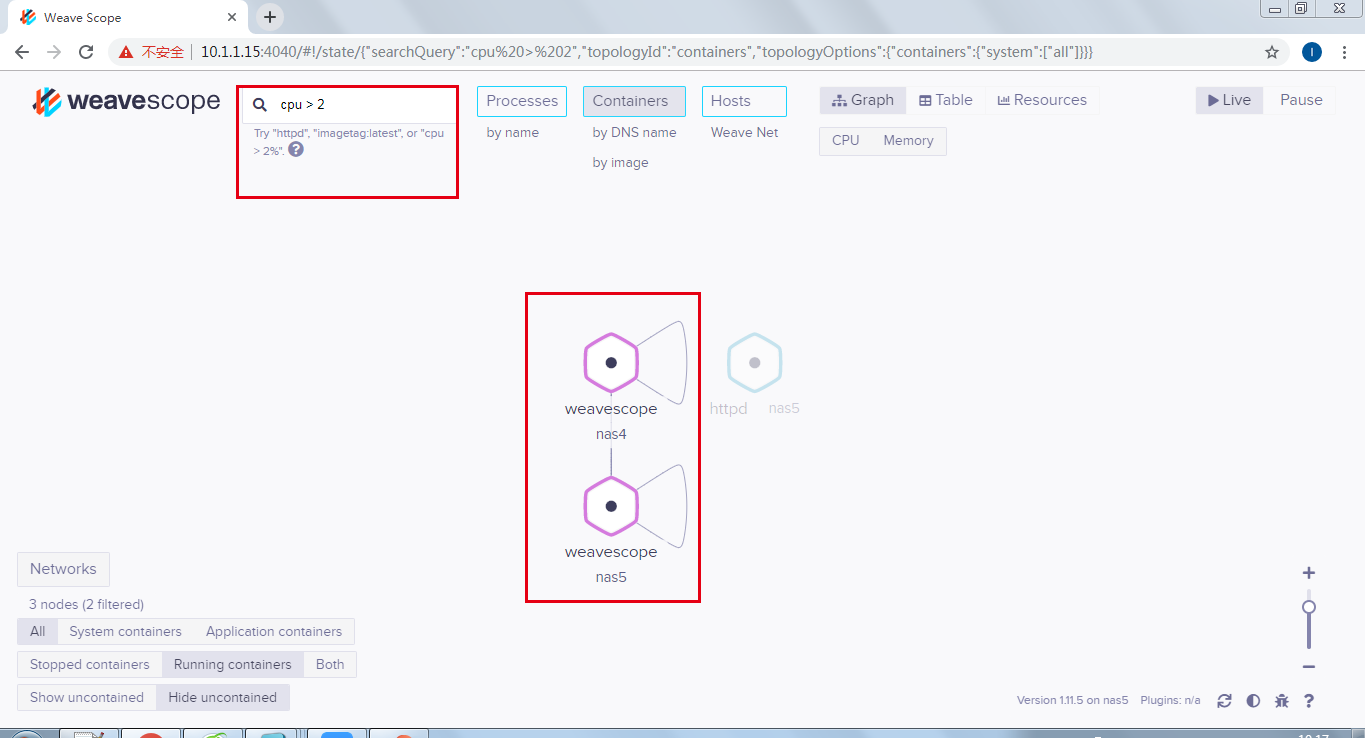Zoom out with the minus control
The height and width of the screenshot is (738, 1365).
1309,667
